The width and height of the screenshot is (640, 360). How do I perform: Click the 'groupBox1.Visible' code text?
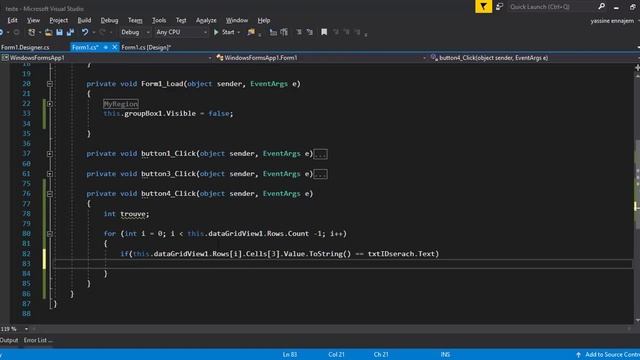click(160, 113)
